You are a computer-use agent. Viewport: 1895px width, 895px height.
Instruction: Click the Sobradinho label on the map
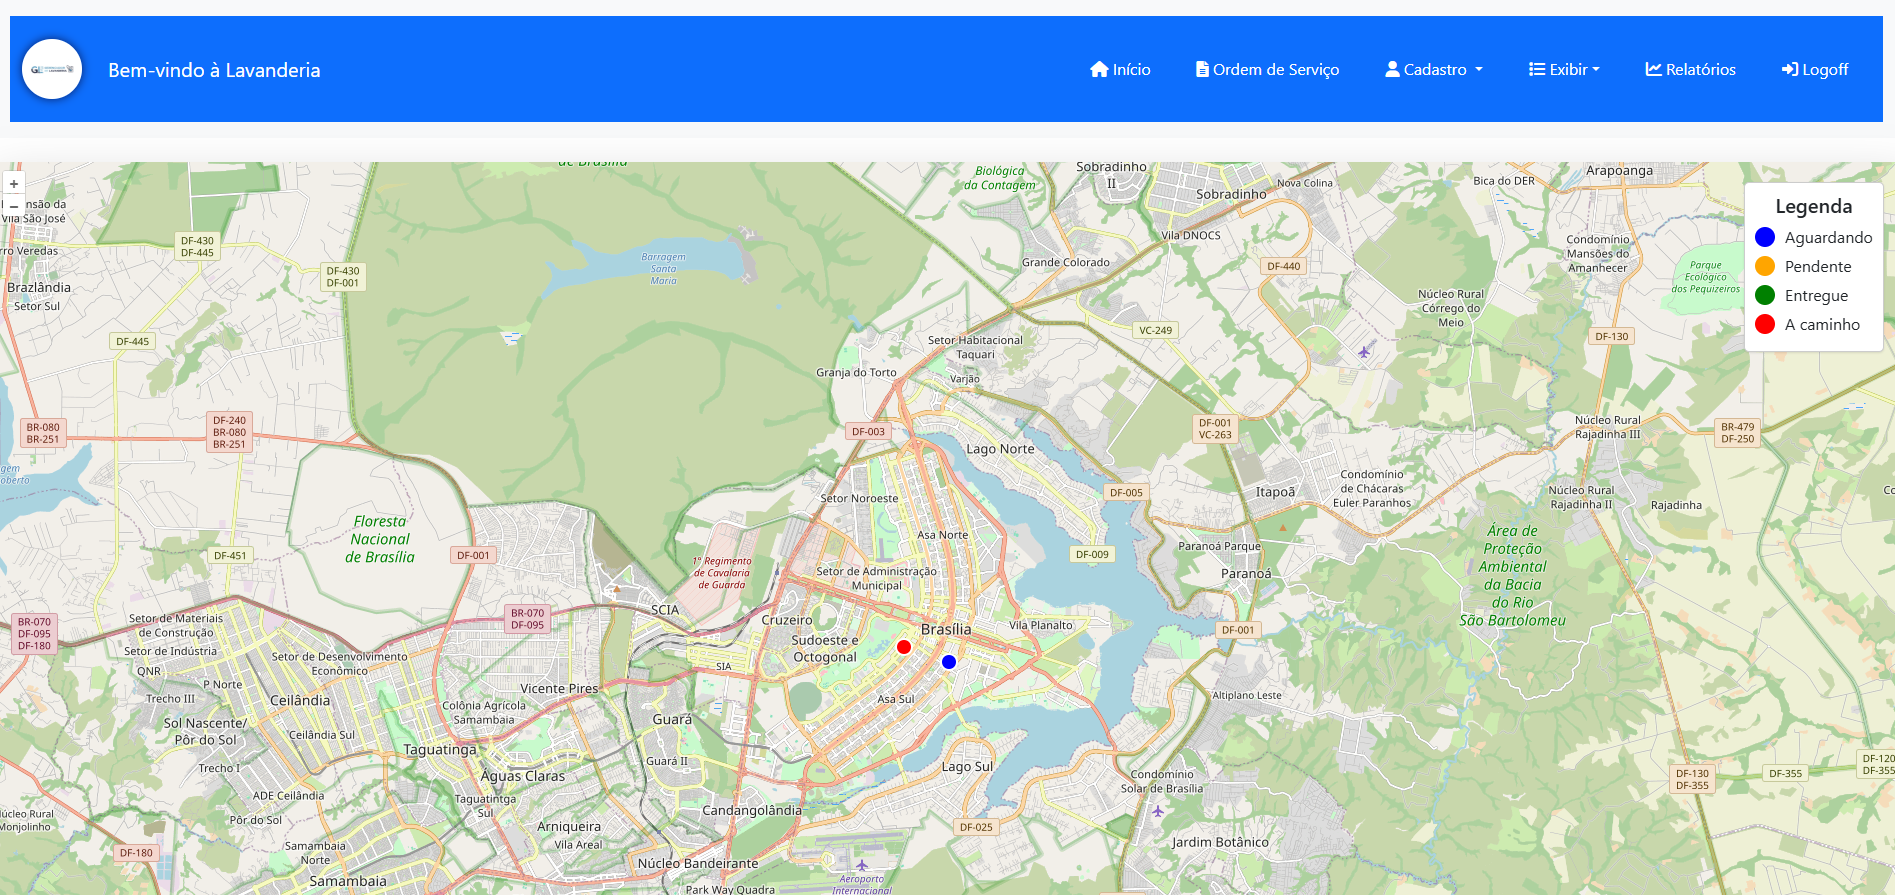point(1231,194)
